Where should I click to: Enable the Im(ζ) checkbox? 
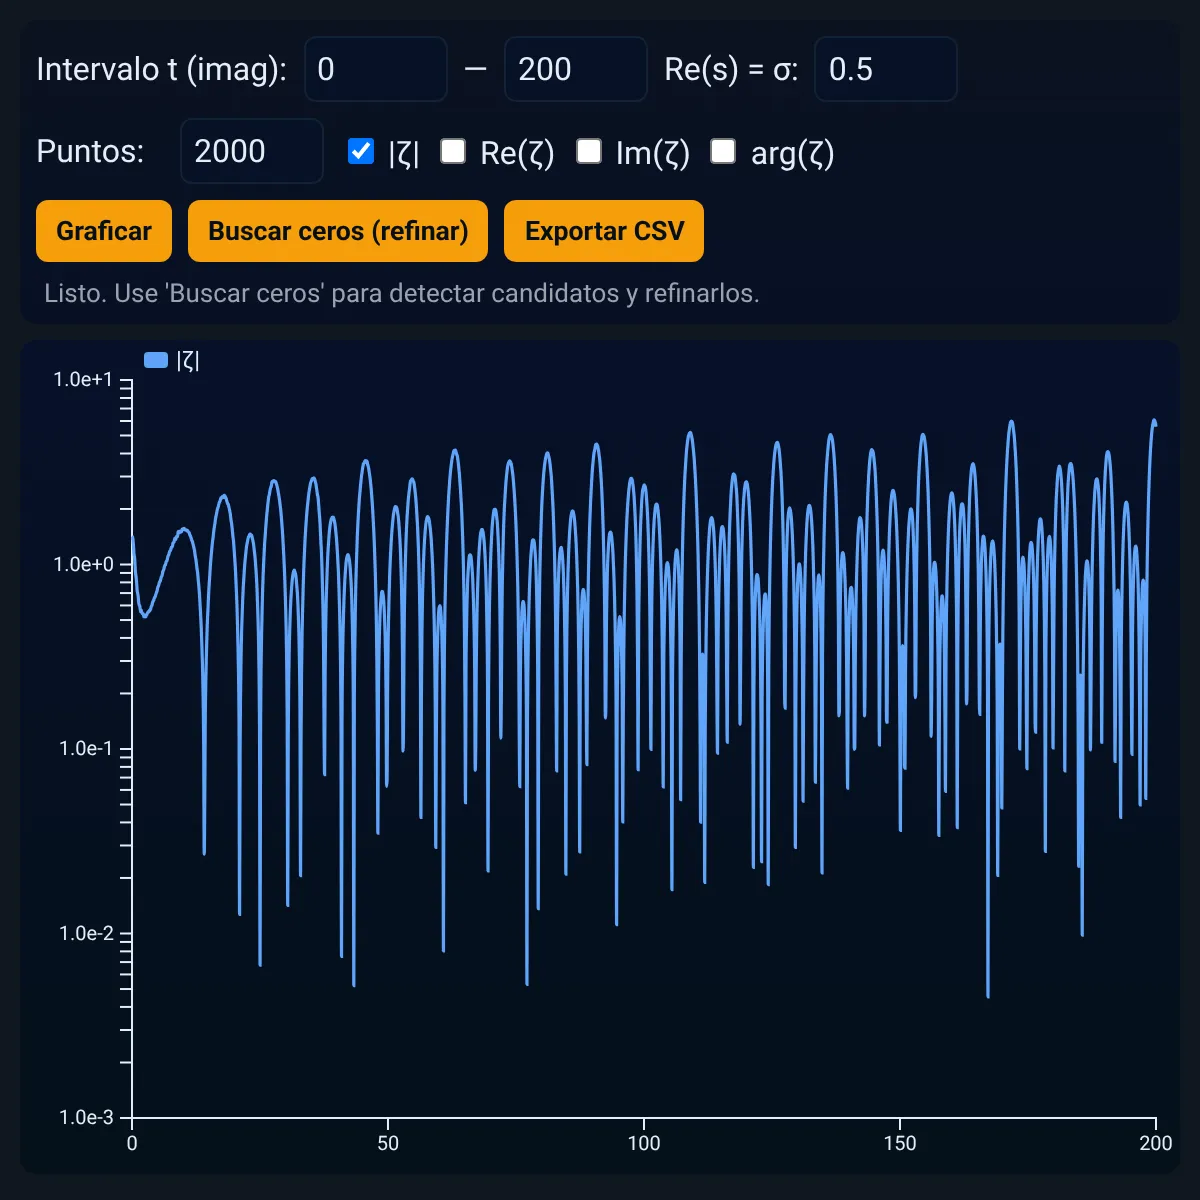(x=589, y=151)
